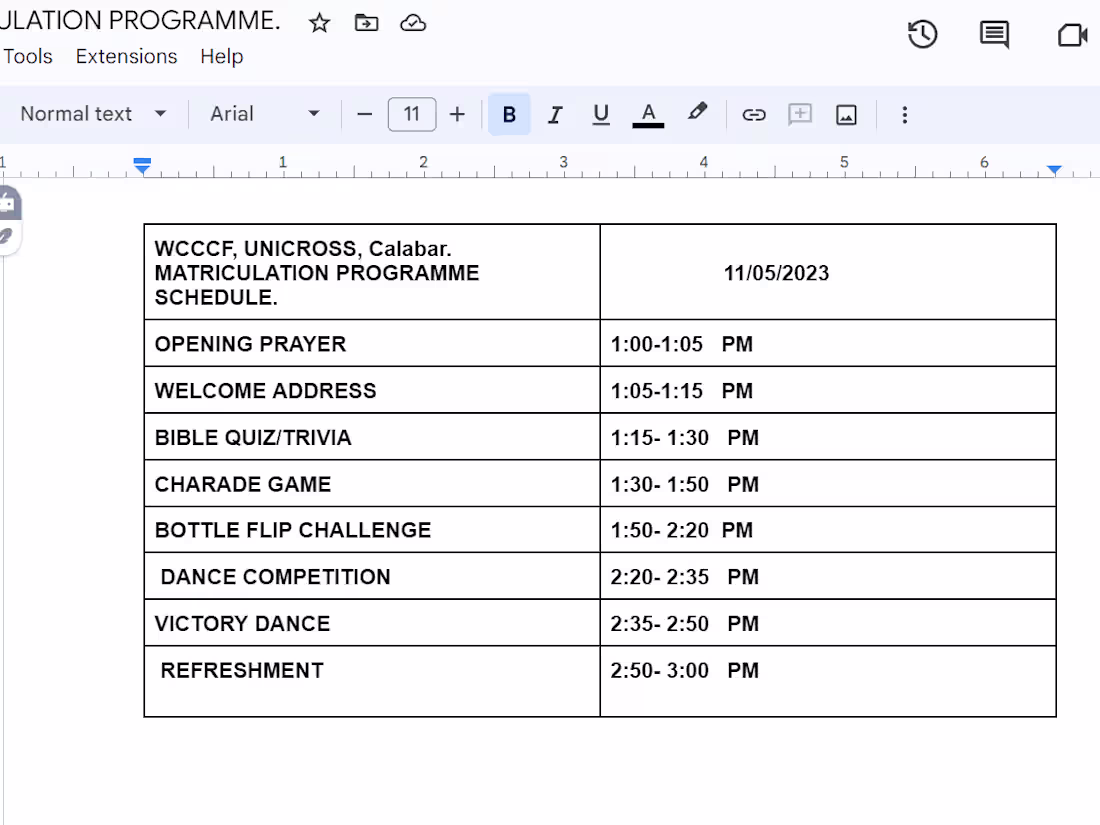Open the more options three-dot menu
Screen dimensions: 1100x825
point(904,114)
